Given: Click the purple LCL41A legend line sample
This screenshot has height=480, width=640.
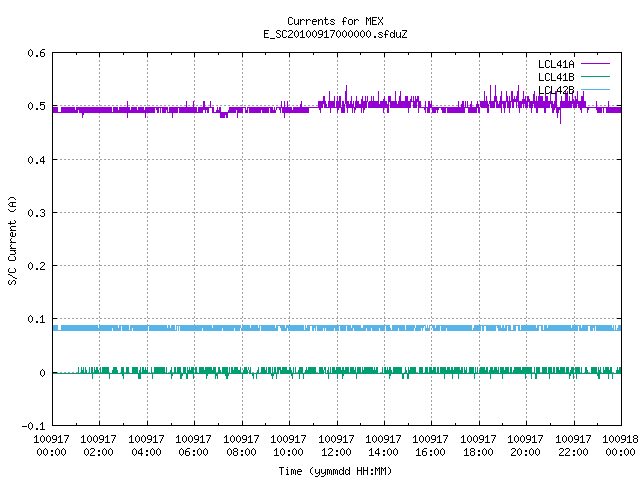Looking at the screenshot, I should (595, 64).
